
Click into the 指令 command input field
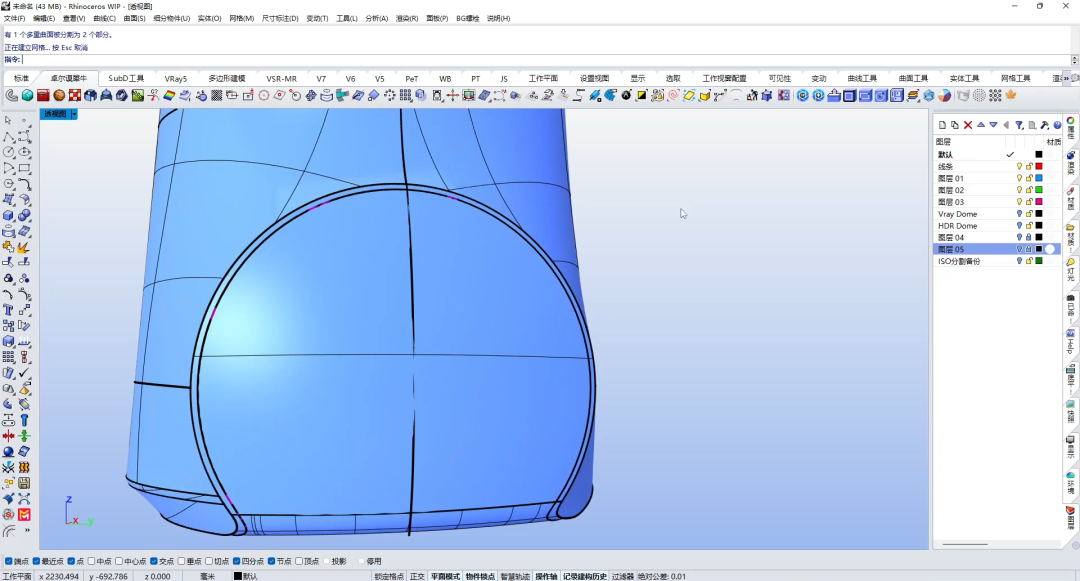[546, 60]
